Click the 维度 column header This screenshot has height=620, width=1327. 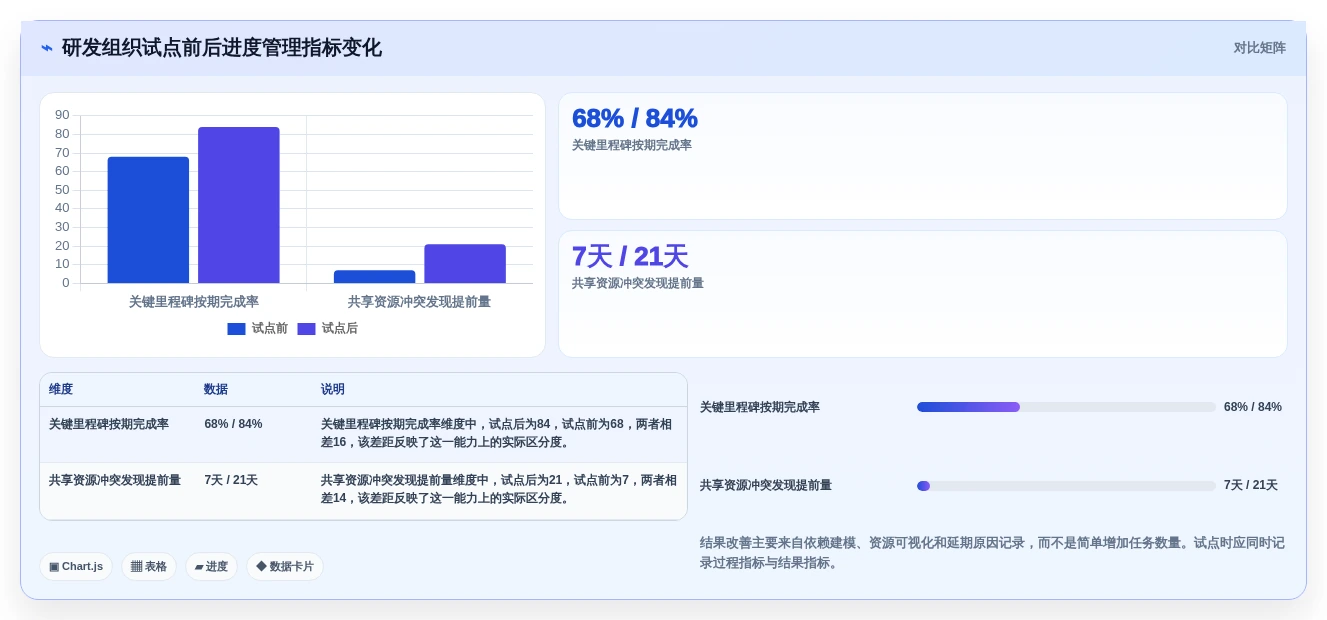(x=61, y=389)
